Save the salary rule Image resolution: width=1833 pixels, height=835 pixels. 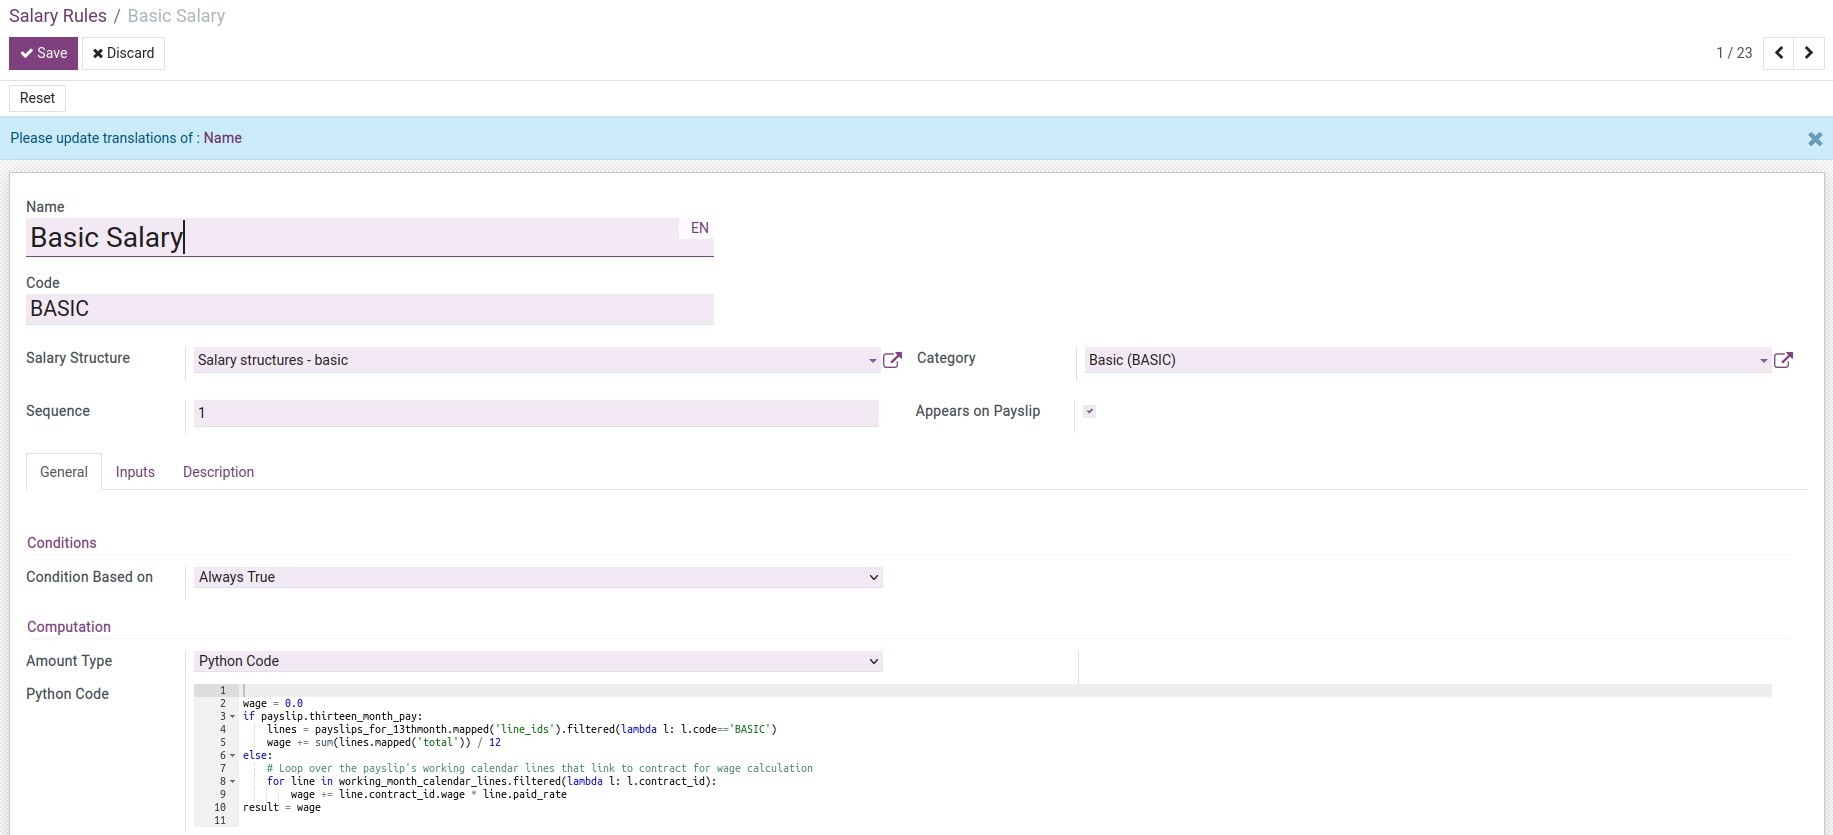click(x=43, y=53)
